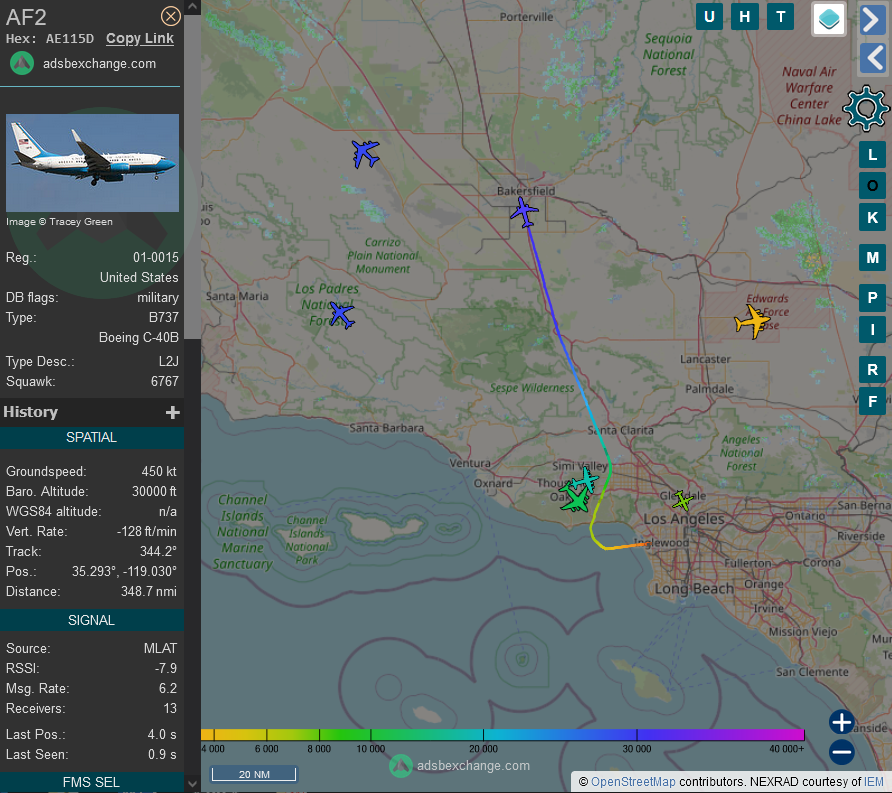Click the R map option button
The height and width of the screenshot is (793, 892).
872,370
